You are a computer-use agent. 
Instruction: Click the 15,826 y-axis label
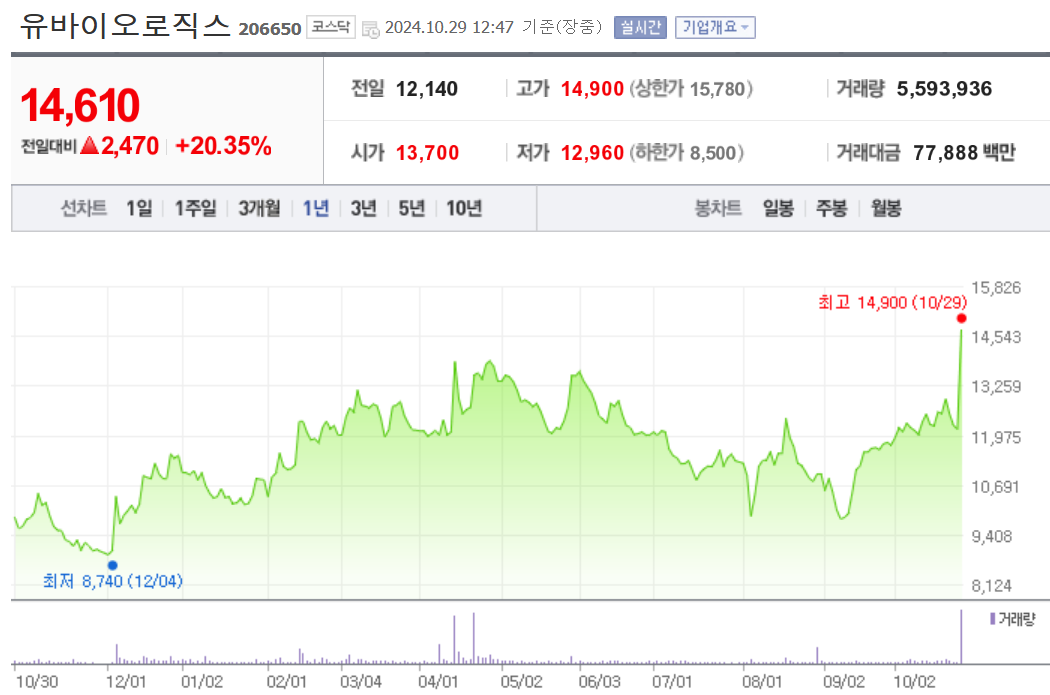[x=996, y=288]
